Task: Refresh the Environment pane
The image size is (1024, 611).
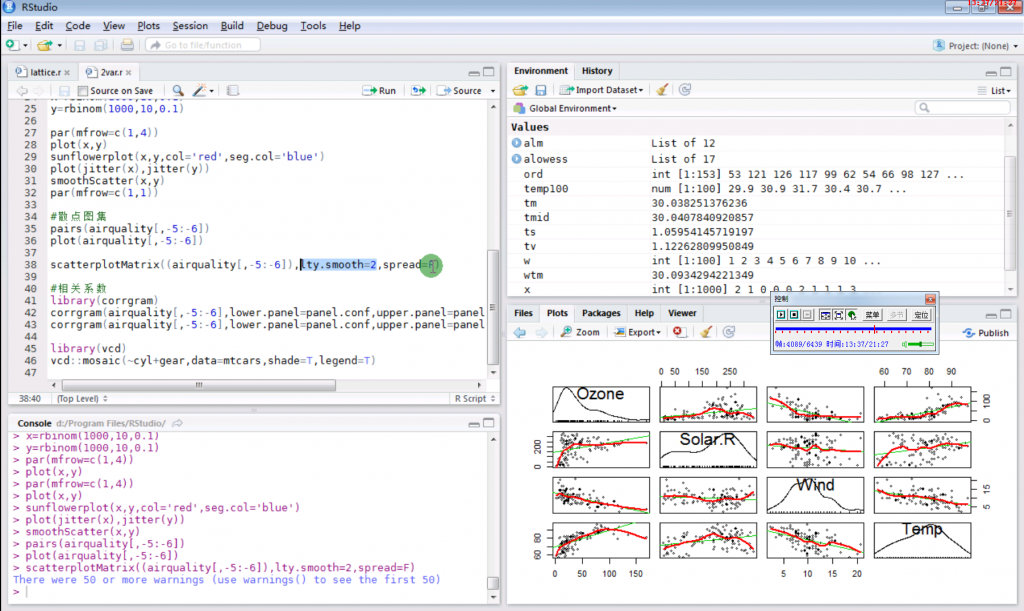Action: [x=684, y=90]
